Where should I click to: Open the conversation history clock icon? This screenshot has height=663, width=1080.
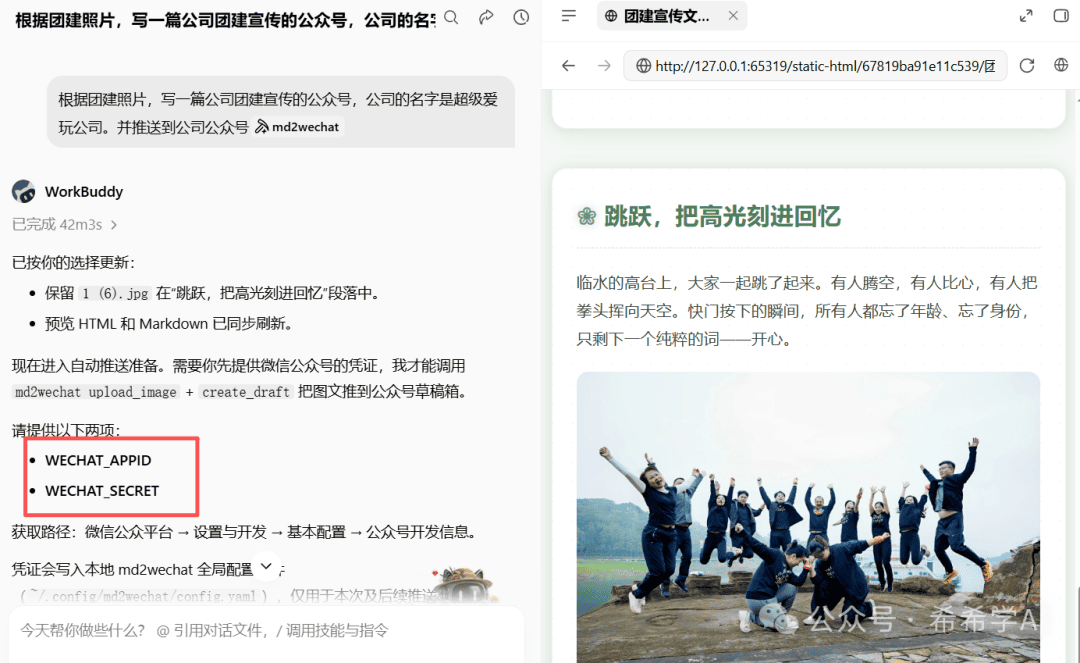click(521, 17)
